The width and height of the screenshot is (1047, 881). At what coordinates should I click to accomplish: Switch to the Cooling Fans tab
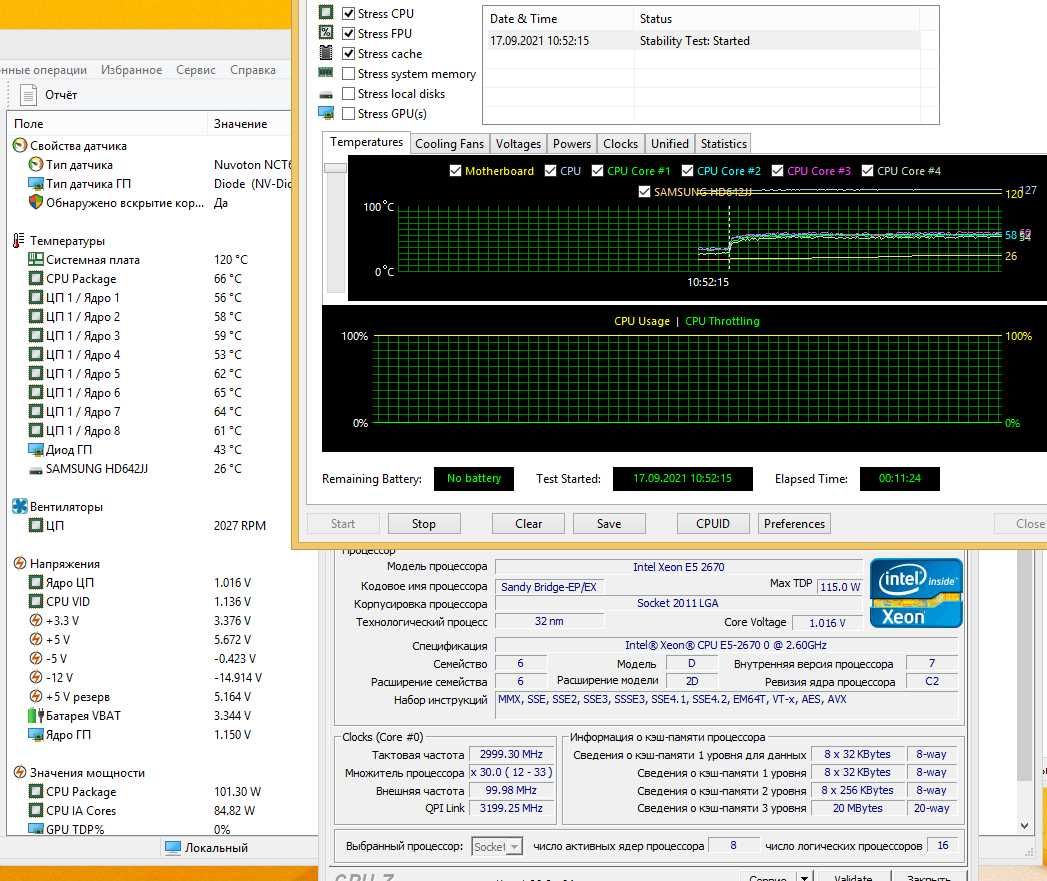point(449,143)
